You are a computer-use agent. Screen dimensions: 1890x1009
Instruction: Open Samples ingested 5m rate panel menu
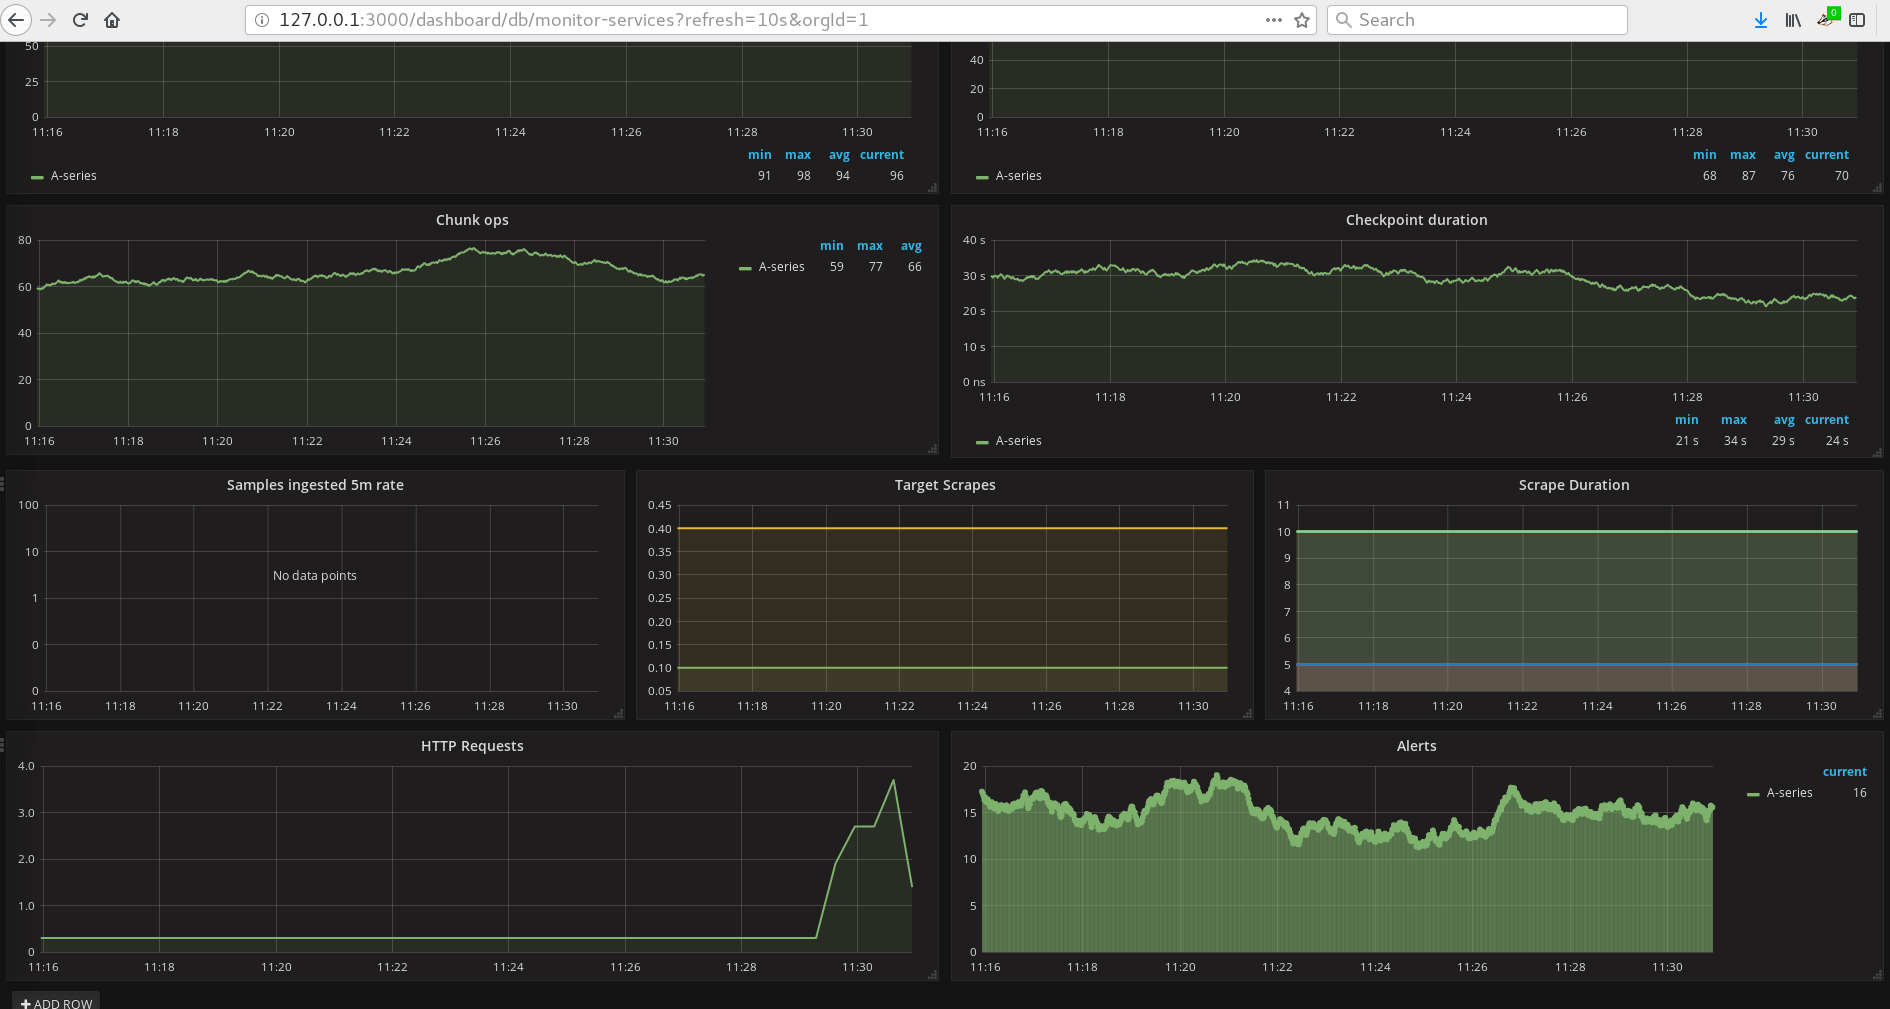(x=315, y=485)
